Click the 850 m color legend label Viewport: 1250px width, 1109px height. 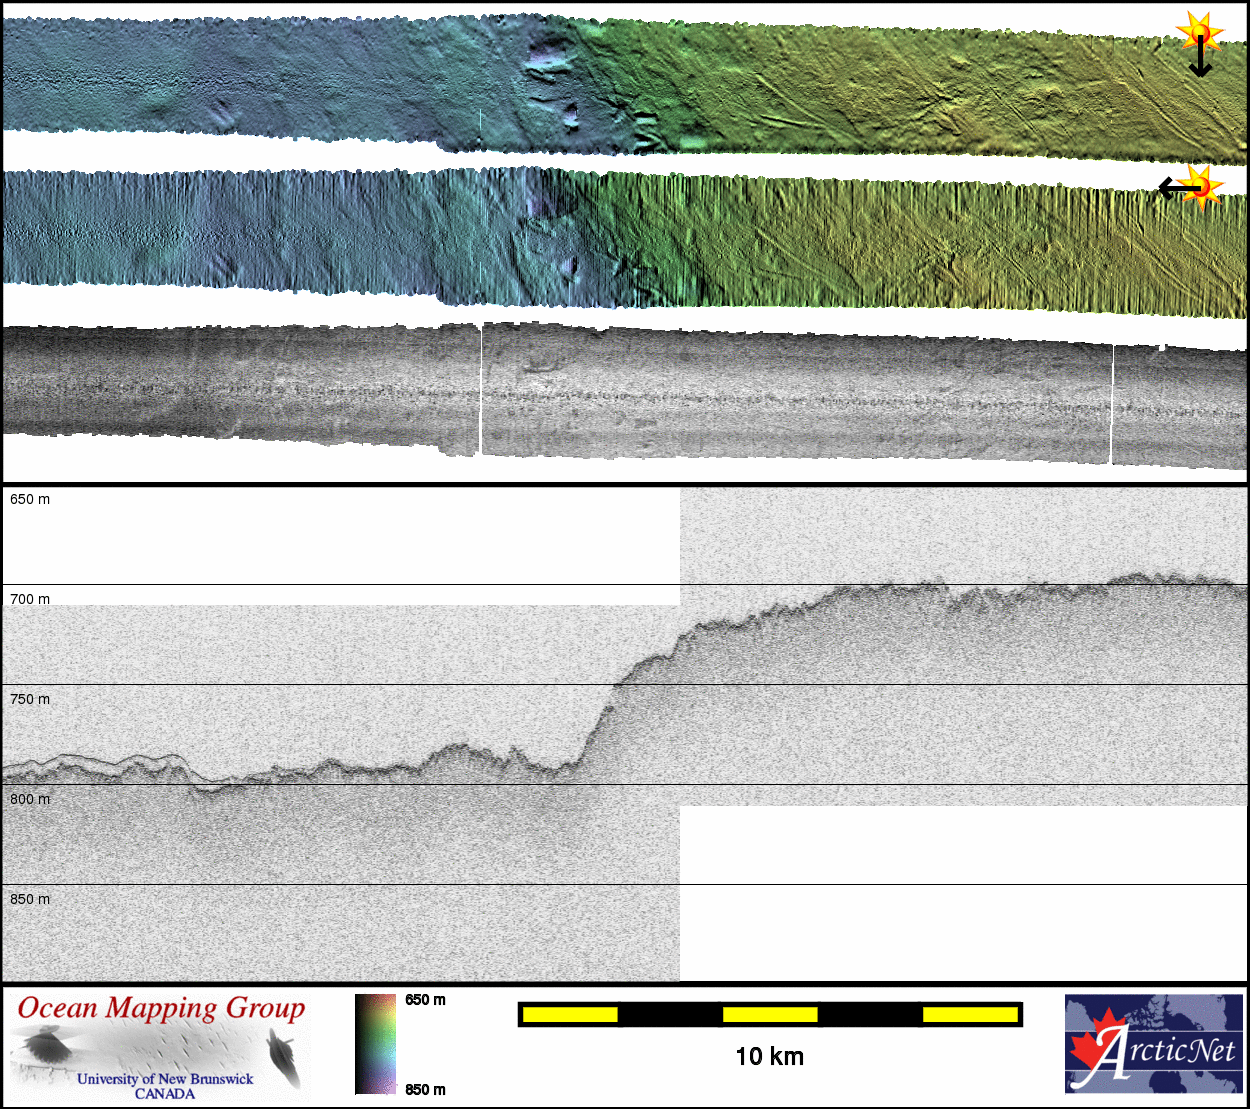tap(426, 1089)
